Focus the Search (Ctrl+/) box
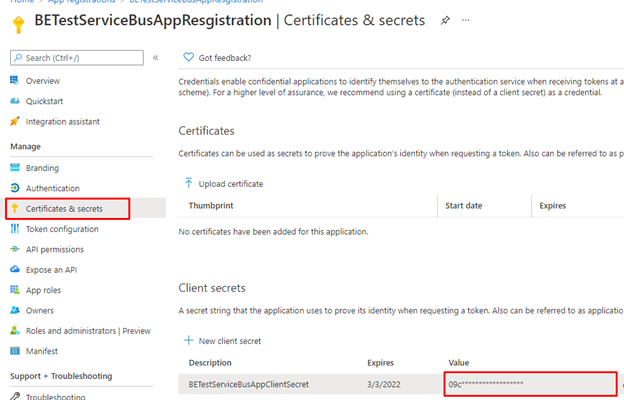 pyautogui.click(x=77, y=58)
